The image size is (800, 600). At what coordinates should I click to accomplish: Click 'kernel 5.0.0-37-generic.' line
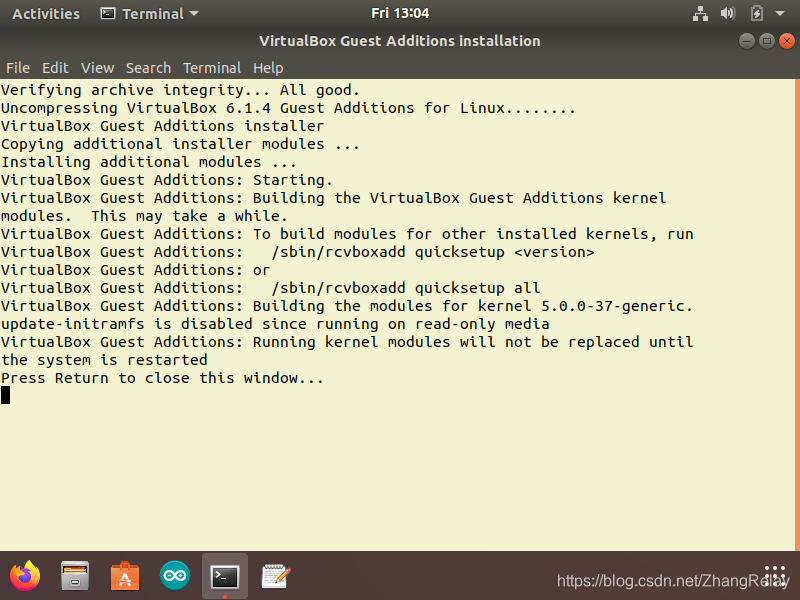pos(346,306)
